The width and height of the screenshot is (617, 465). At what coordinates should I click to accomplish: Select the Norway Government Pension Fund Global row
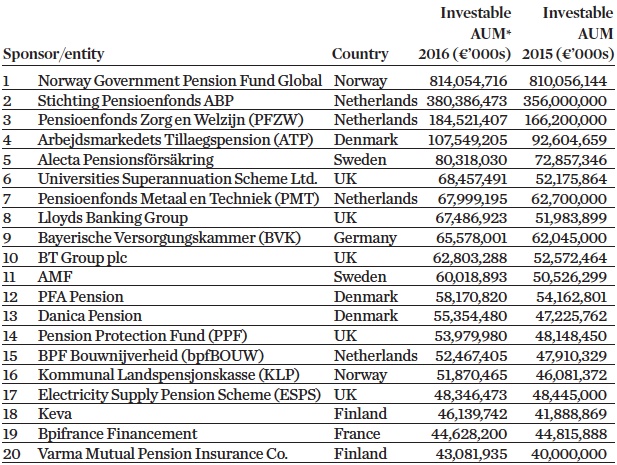click(180, 79)
